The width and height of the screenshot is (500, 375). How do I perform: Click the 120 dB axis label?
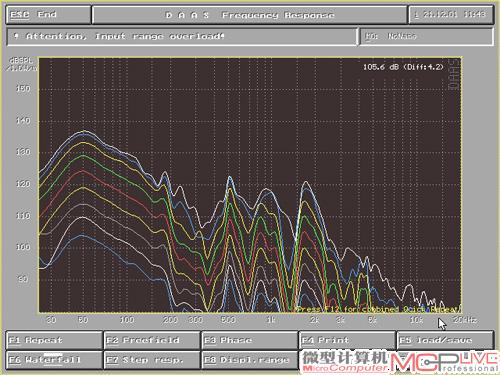(x=23, y=184)
